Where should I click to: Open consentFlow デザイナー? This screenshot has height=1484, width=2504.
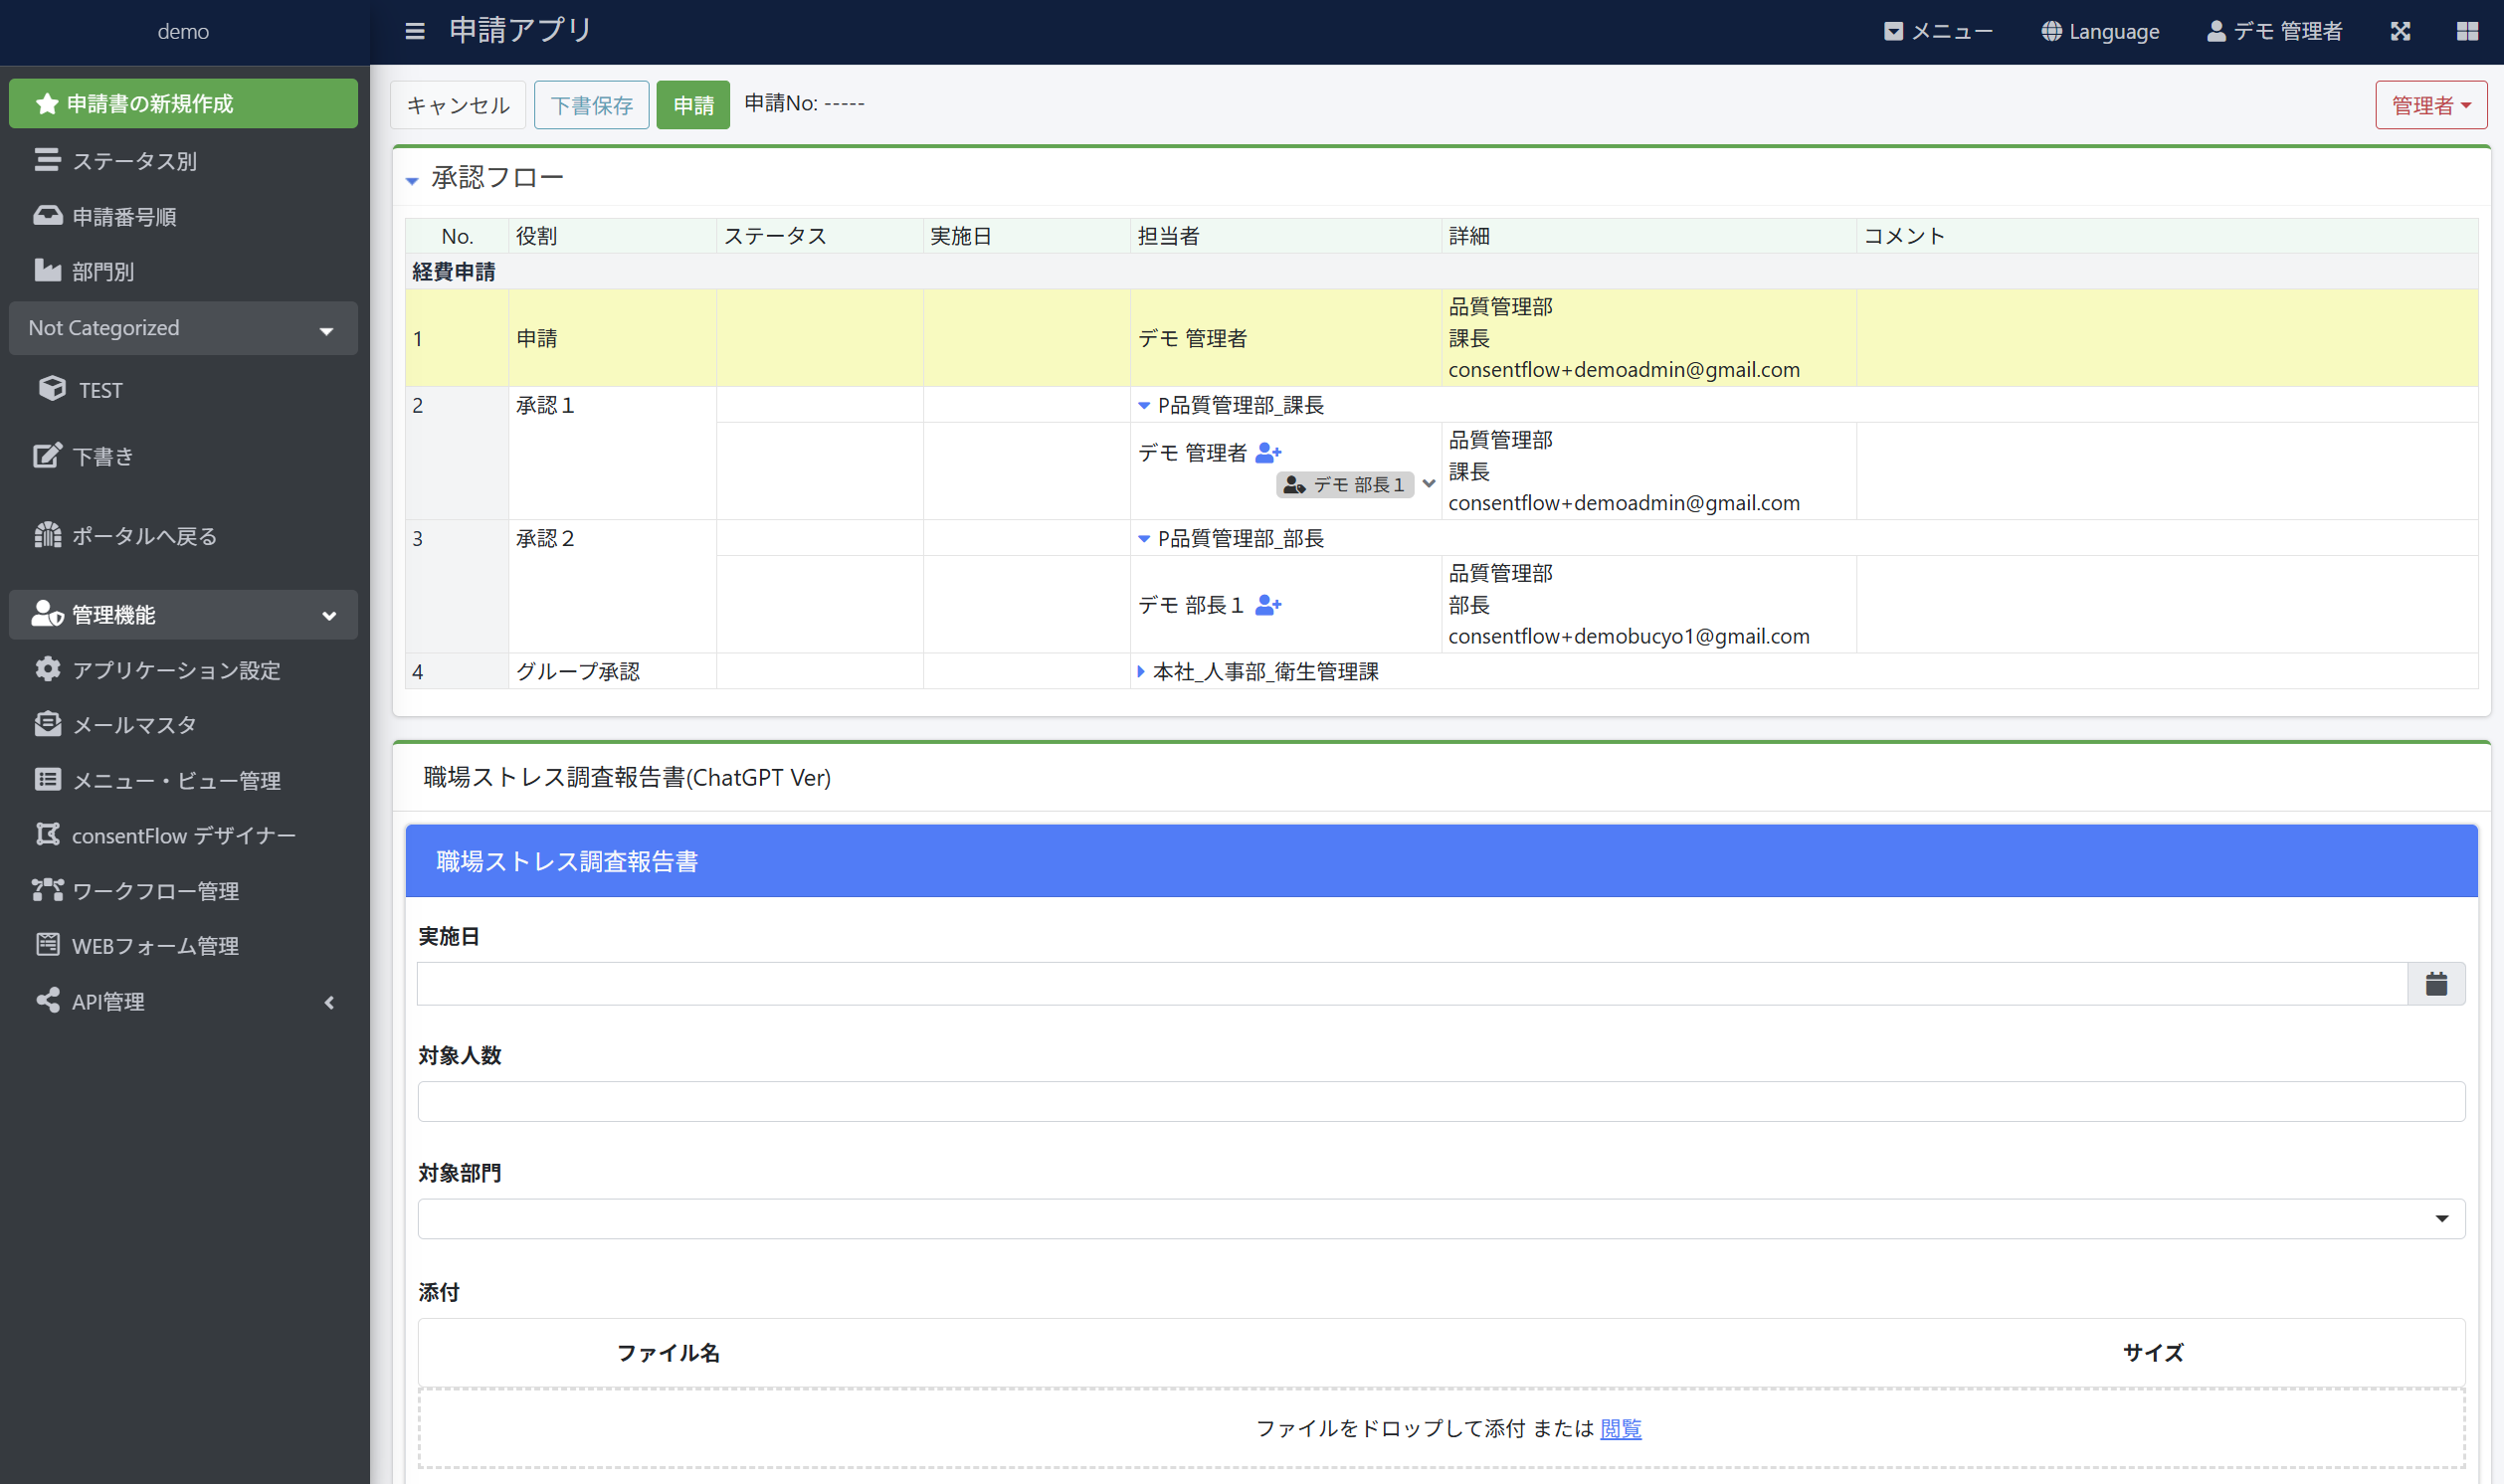click(183, 835)
